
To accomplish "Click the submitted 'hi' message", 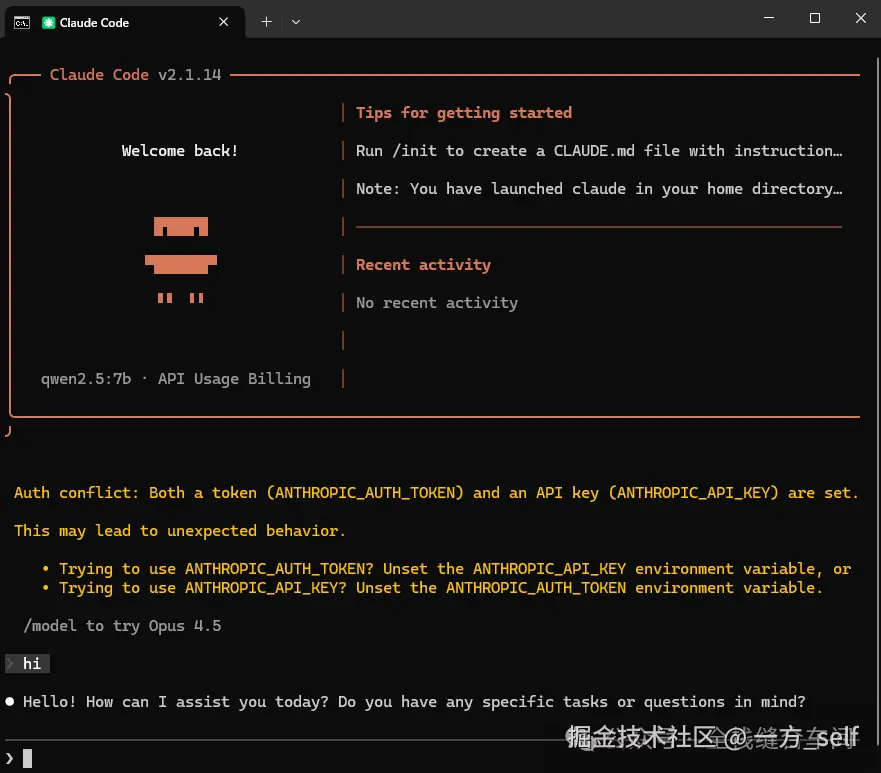I will click(28, 663).
